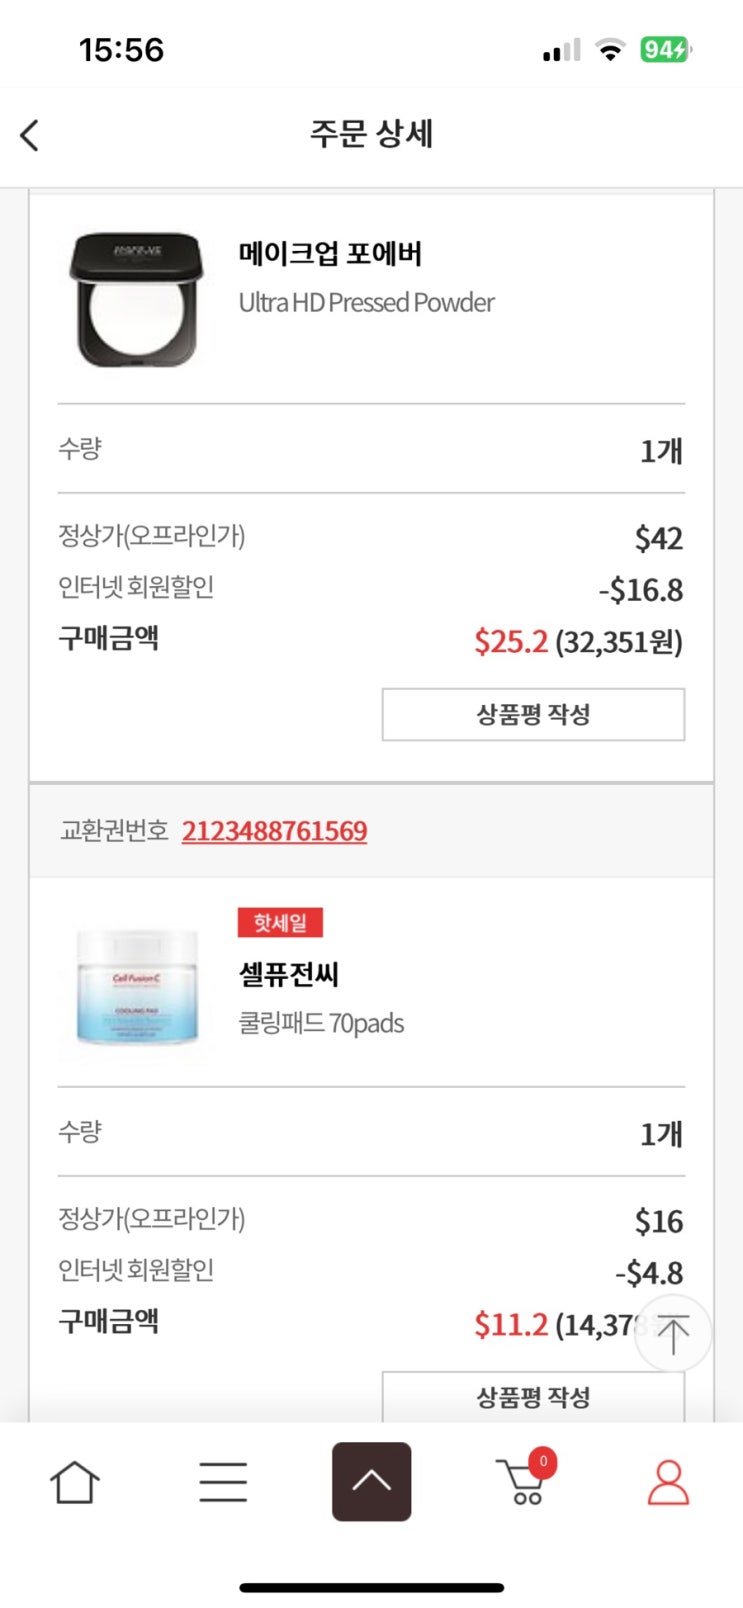
Task: Tap the cart badge showing 0
Action: click(x=543, y=1462)
